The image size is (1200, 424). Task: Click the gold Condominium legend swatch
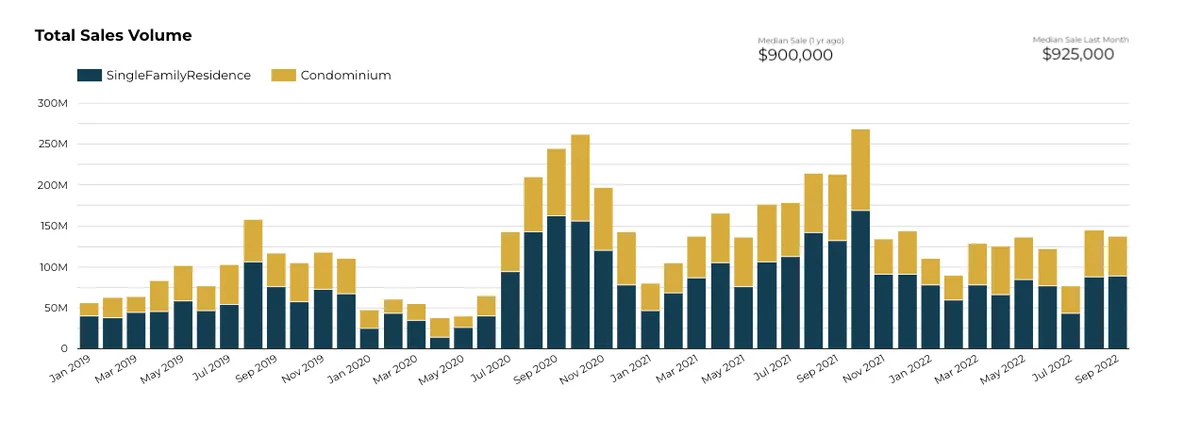coord(284,75)
